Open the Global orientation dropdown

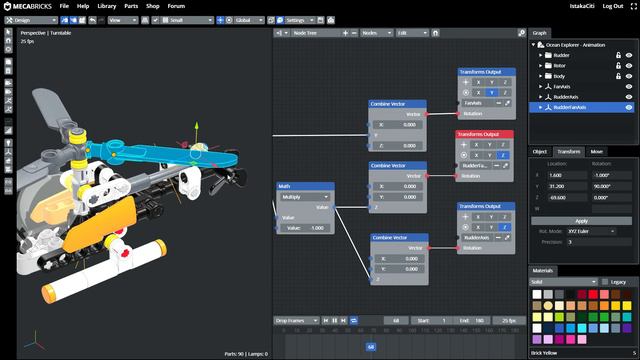point(249,20)
